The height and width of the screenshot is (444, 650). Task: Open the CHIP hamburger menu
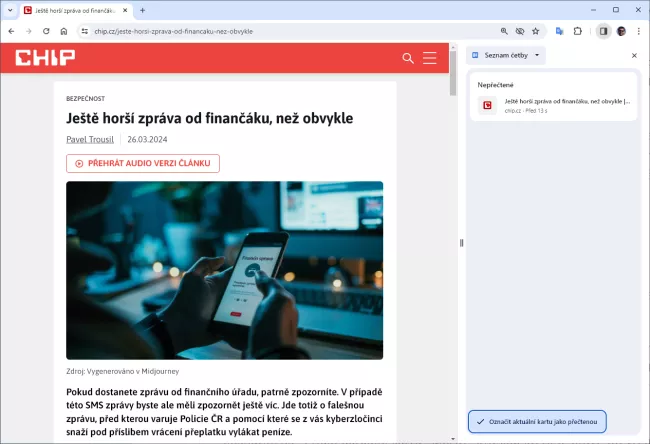coord(430,58)
